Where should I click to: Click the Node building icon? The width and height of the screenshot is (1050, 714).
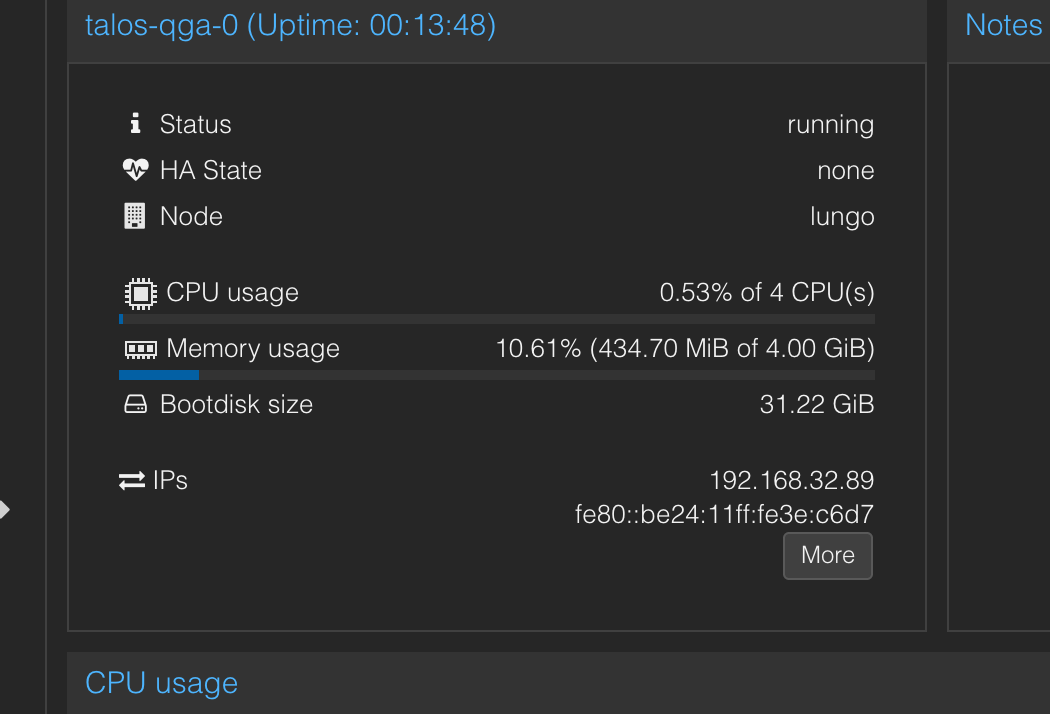tap(135, 216)
